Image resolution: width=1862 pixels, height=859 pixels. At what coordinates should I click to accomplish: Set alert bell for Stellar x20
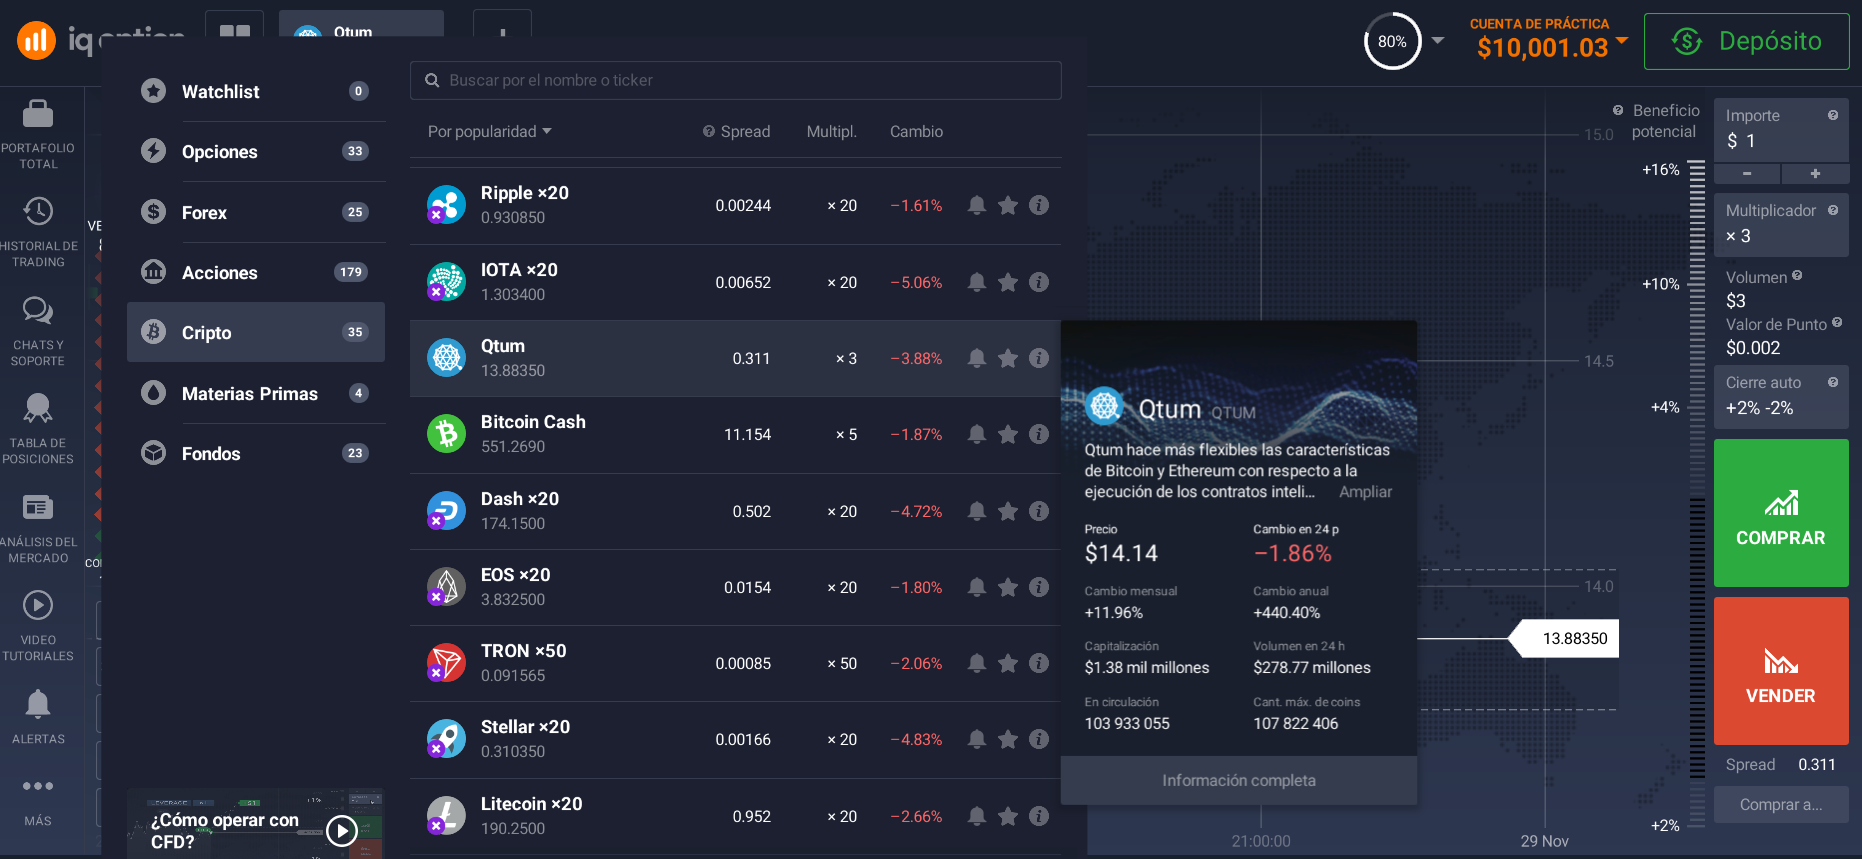point(977,739)
